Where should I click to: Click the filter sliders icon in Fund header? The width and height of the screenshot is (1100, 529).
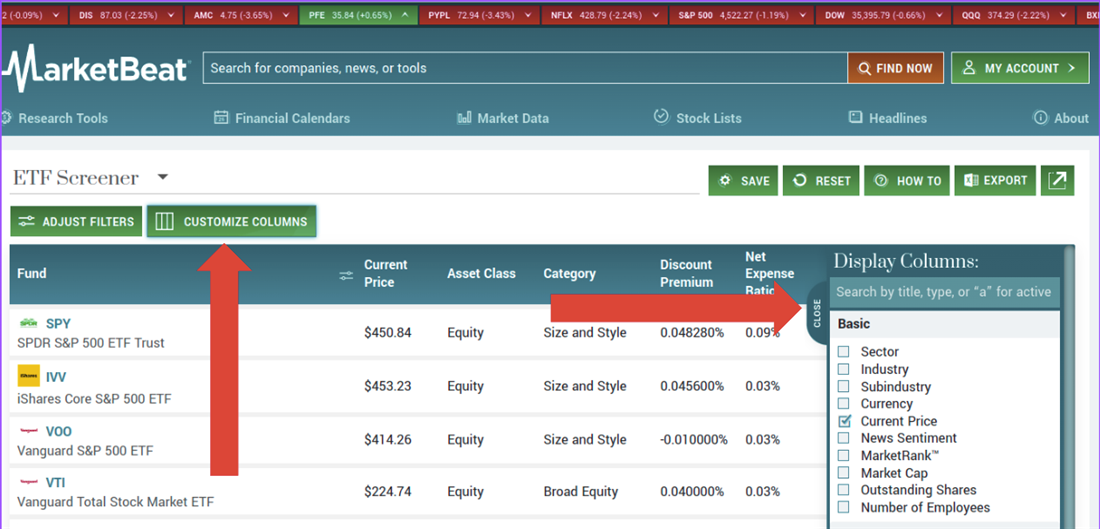click(346, 275)
